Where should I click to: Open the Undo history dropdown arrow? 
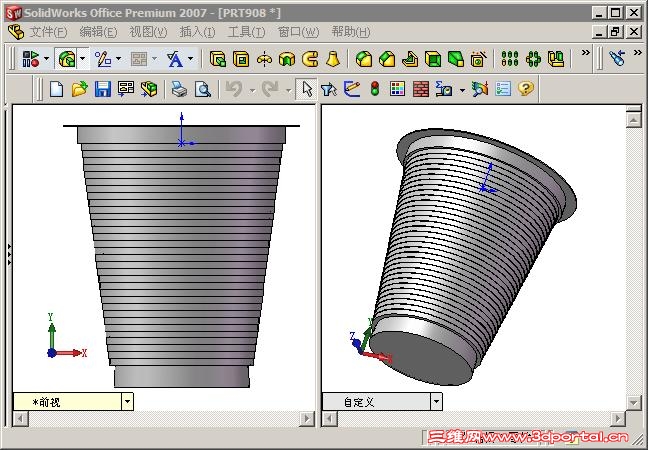pos(252,90)
